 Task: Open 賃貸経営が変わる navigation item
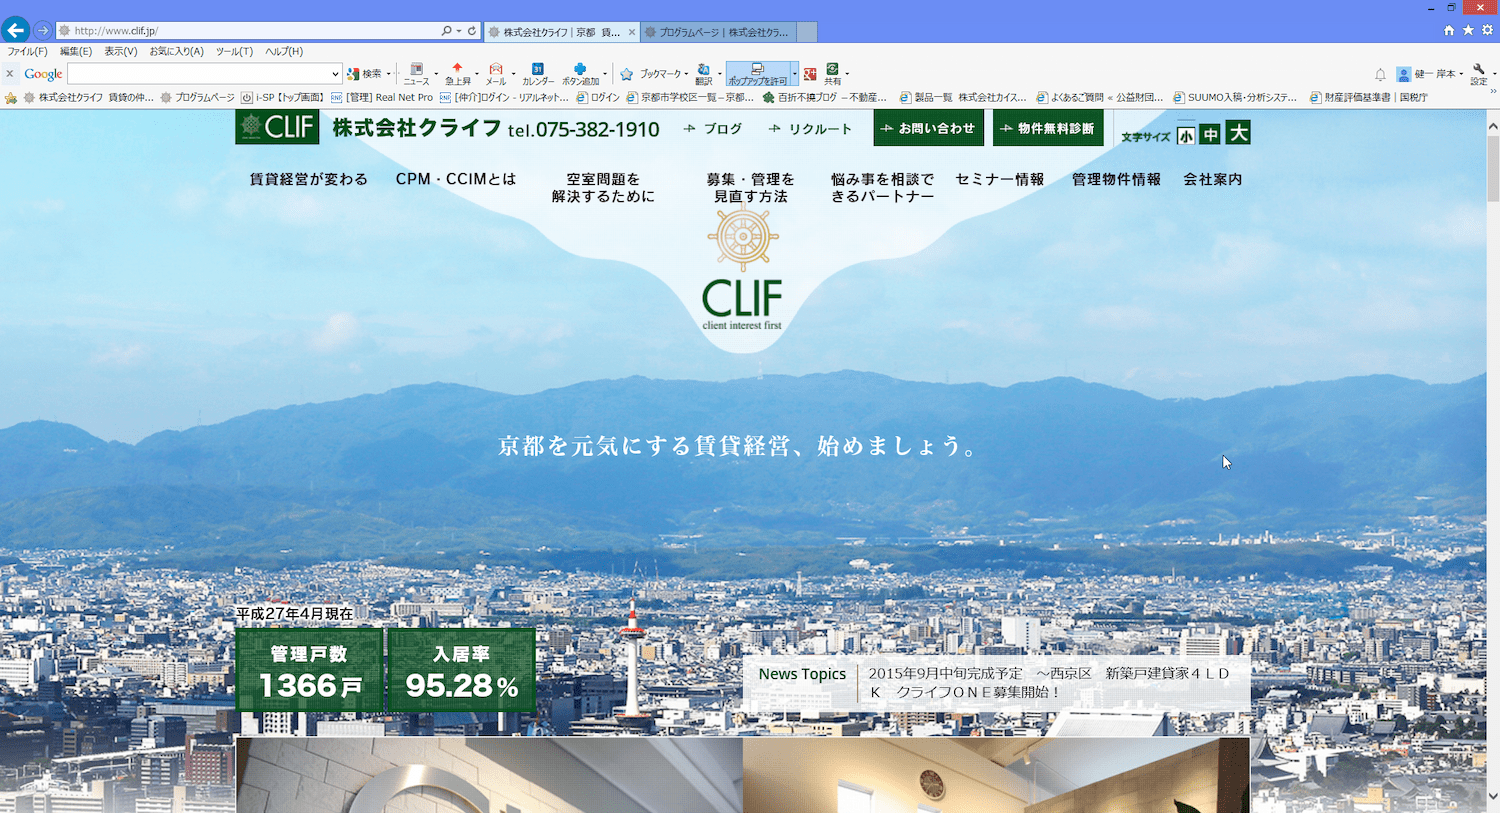coord(308,179)
